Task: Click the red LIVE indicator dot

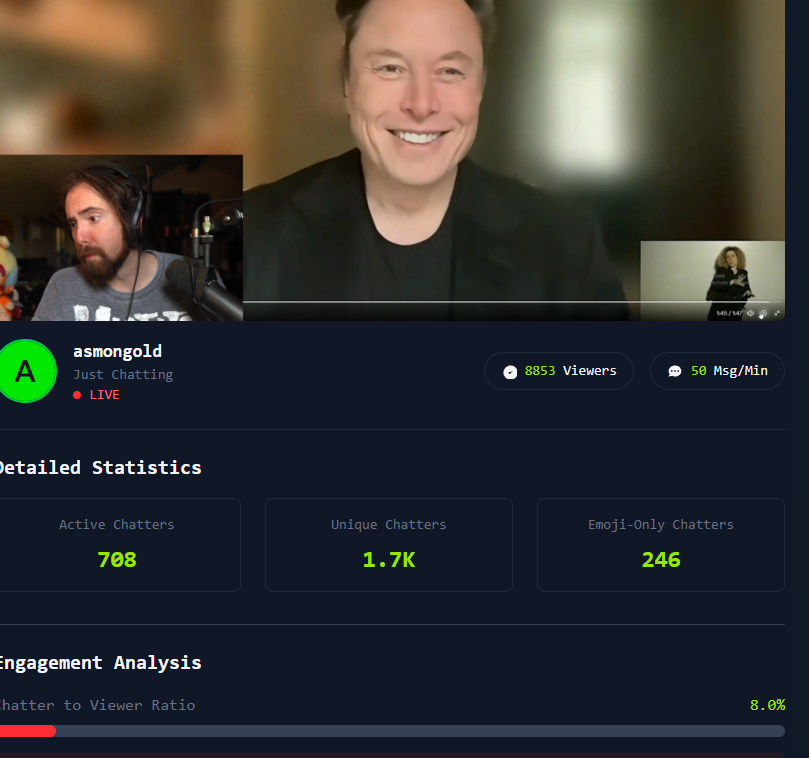Action: (77, 395)
